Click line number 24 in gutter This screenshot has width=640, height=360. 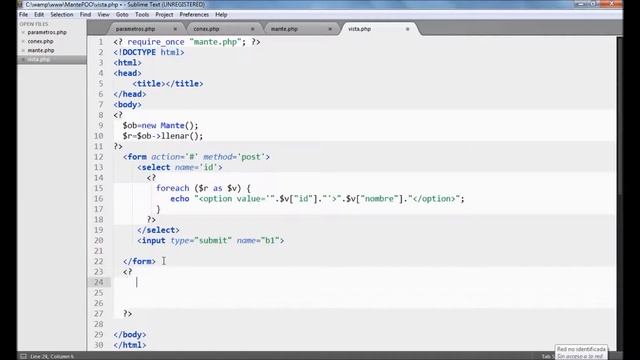pos(99,282)
